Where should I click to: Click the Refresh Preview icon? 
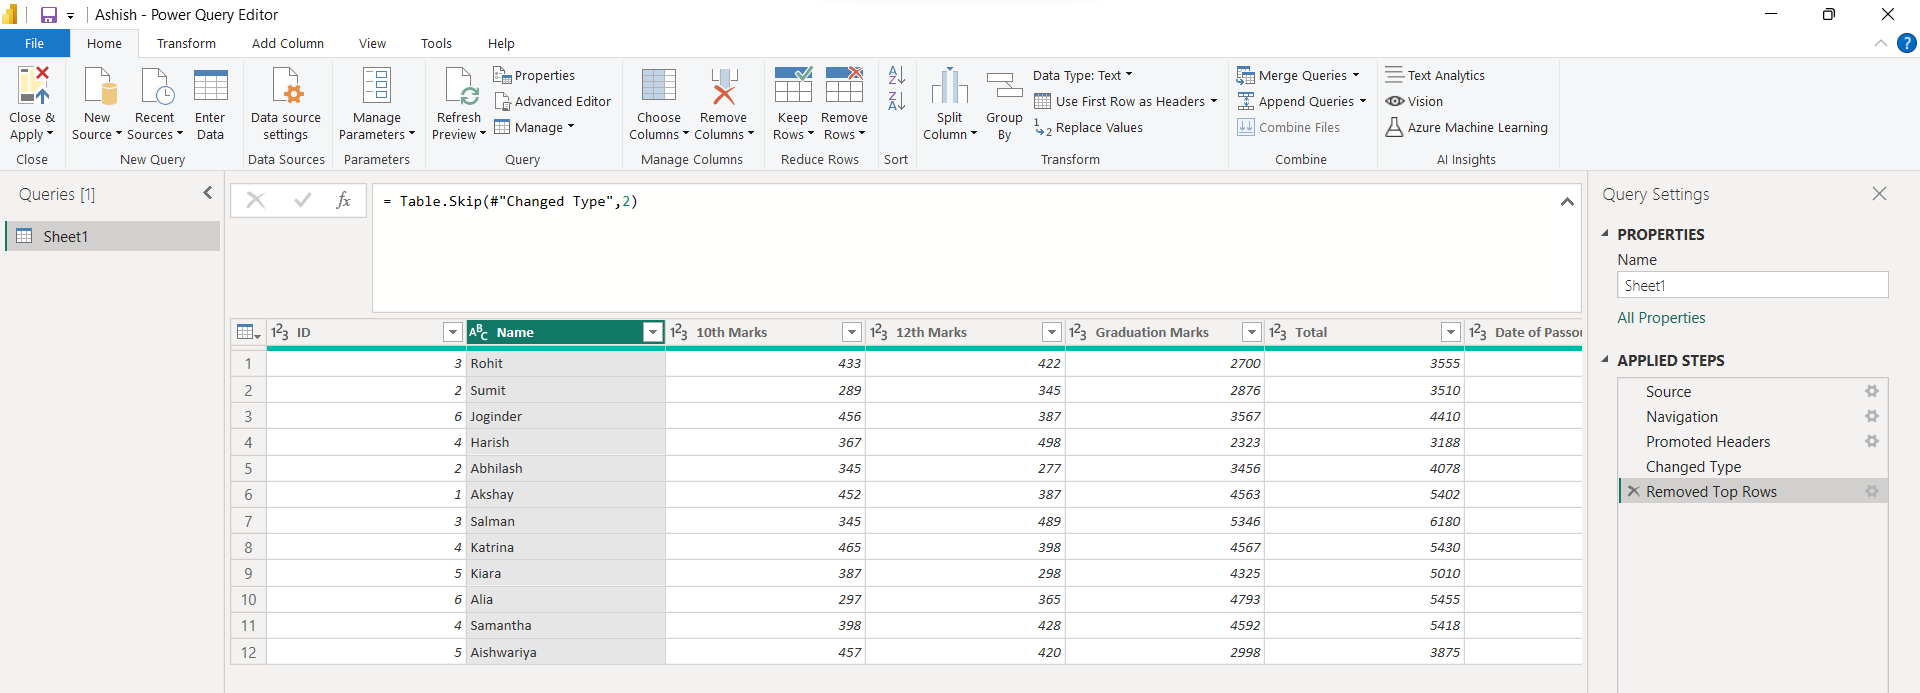[x=460, y=87]
